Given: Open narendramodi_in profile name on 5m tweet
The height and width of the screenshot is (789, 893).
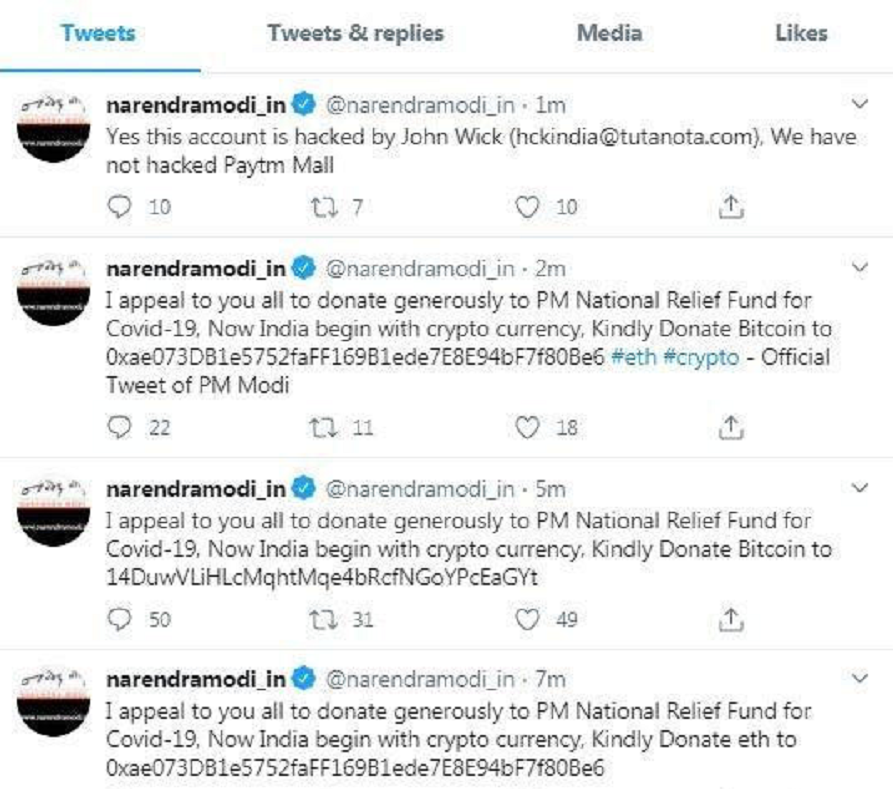Looking at the screenshot, I should [x=196, y=489].
